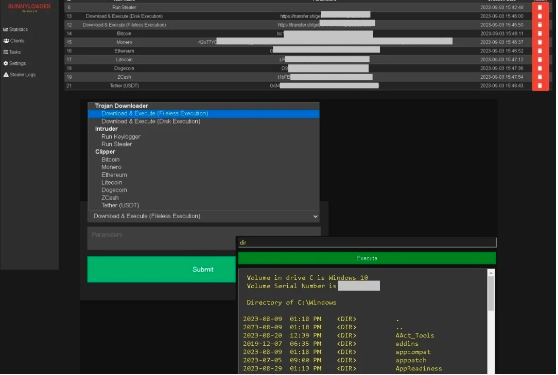The width and height of the screenshot is (558, 375).
Task: Pick Ethereum under Clipper
Action: pyautogui.click(x=204, y=175)
